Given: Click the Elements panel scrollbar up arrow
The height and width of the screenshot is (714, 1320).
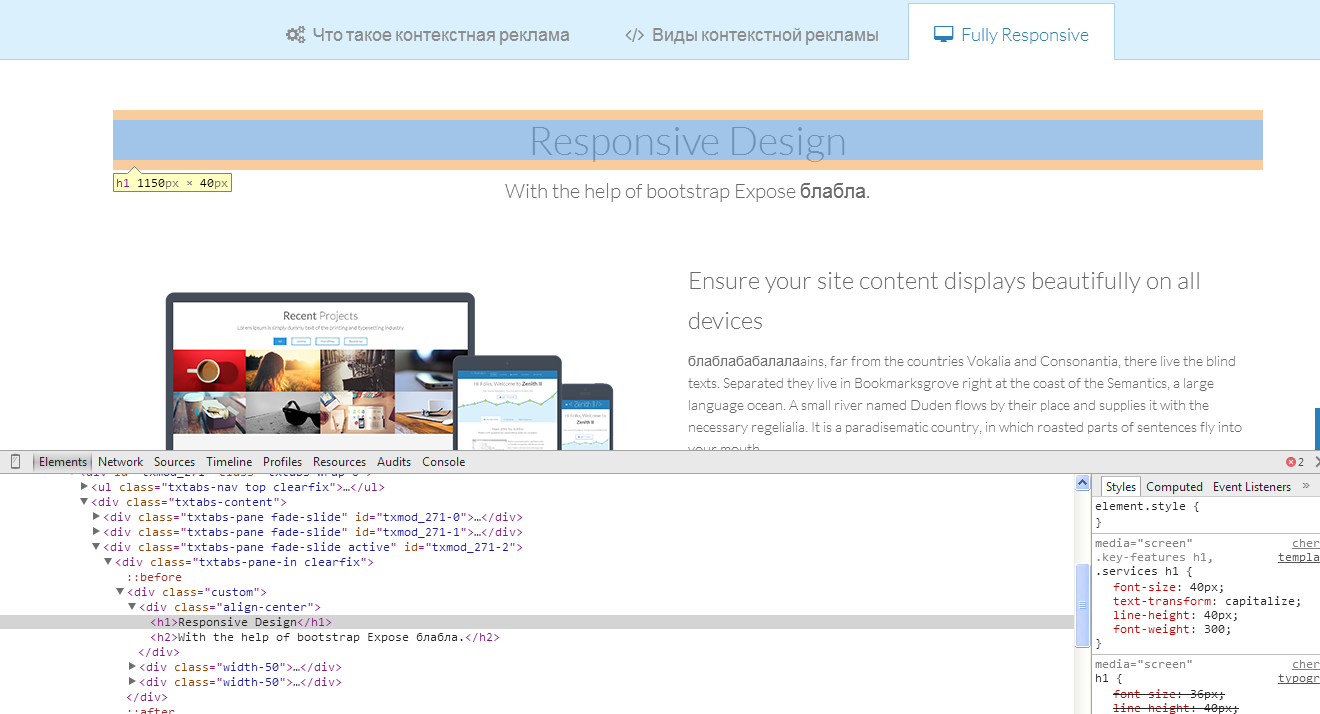Looking at the screenshot, I should 1082,484.
